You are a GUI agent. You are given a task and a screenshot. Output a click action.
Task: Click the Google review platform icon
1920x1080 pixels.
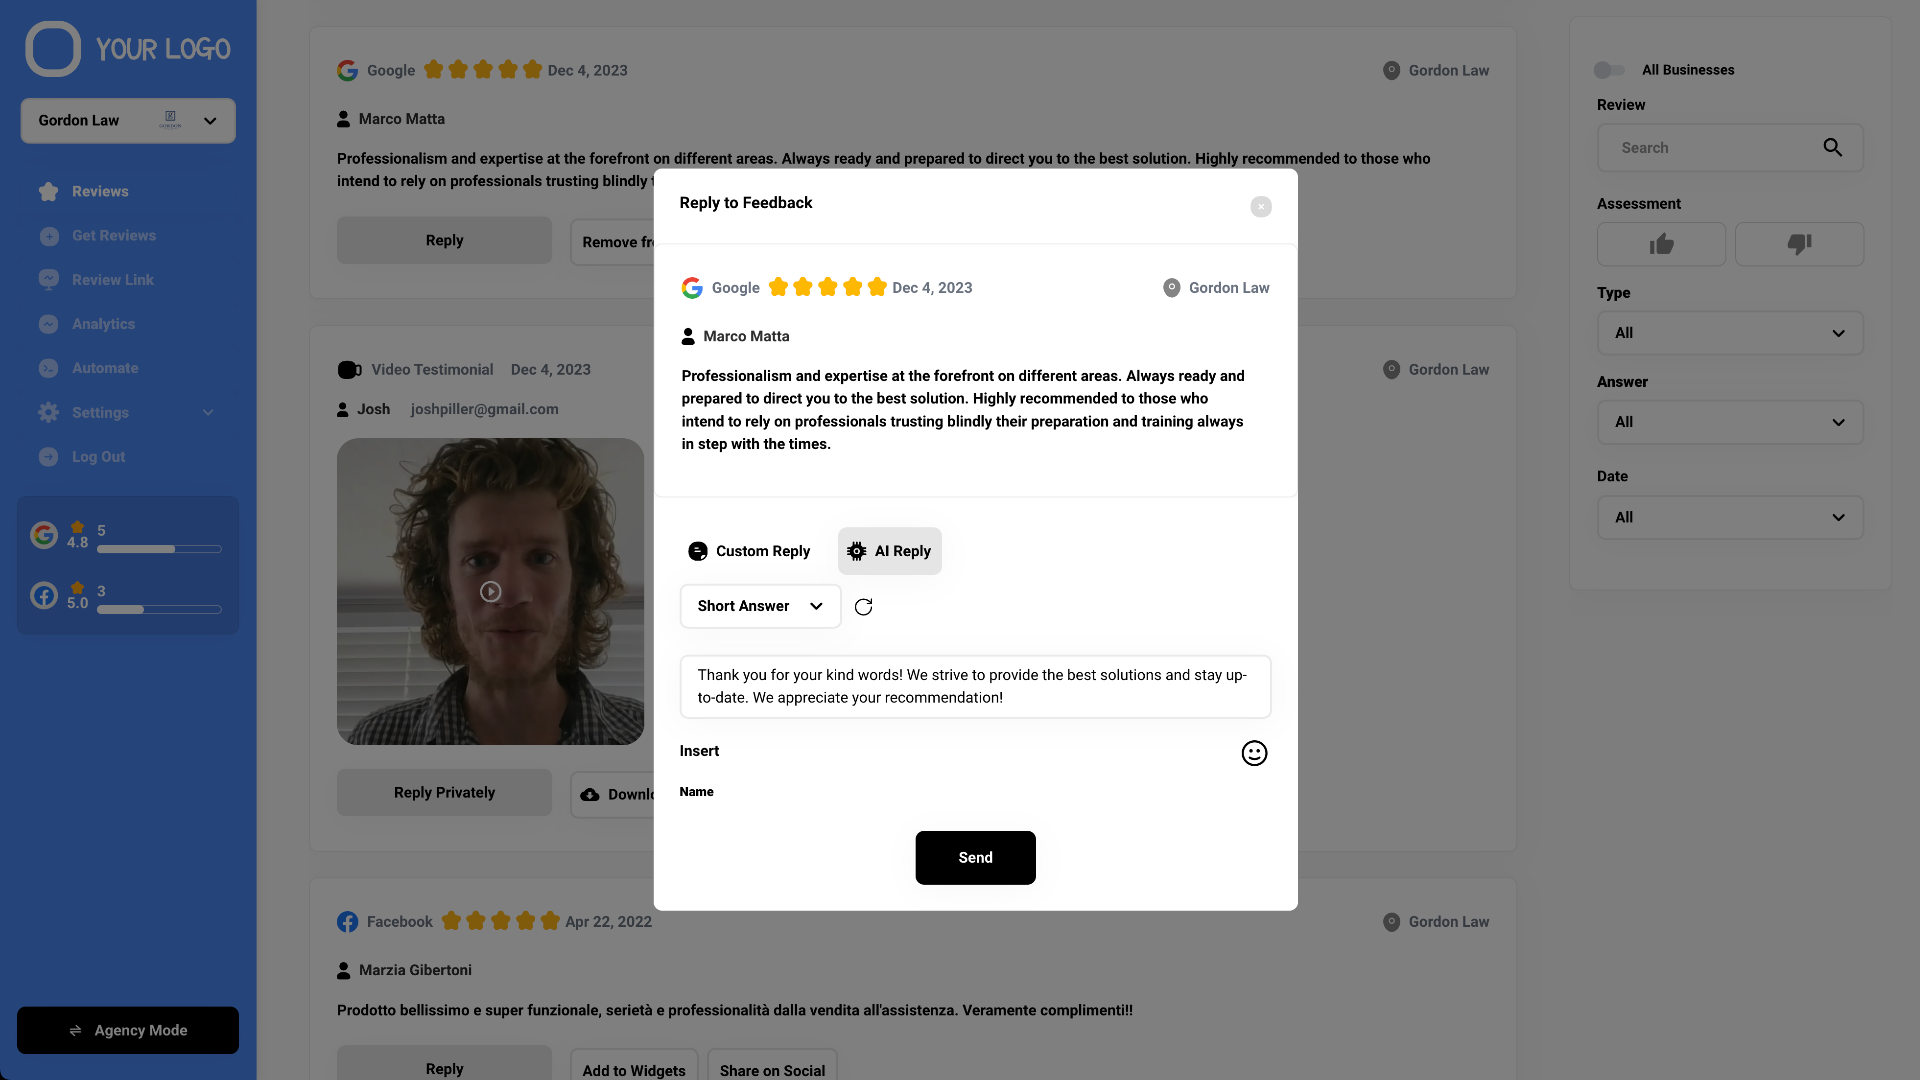(691, 287)
